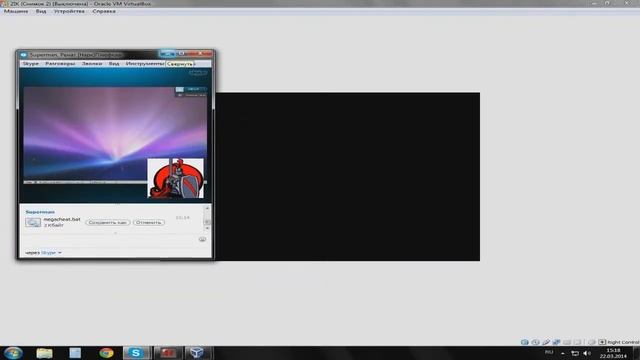Screen dimensions: 640x360
Task: Click the Show Desktop strip on taskbar
Action: pyautogui.click(x=637, y=353)
